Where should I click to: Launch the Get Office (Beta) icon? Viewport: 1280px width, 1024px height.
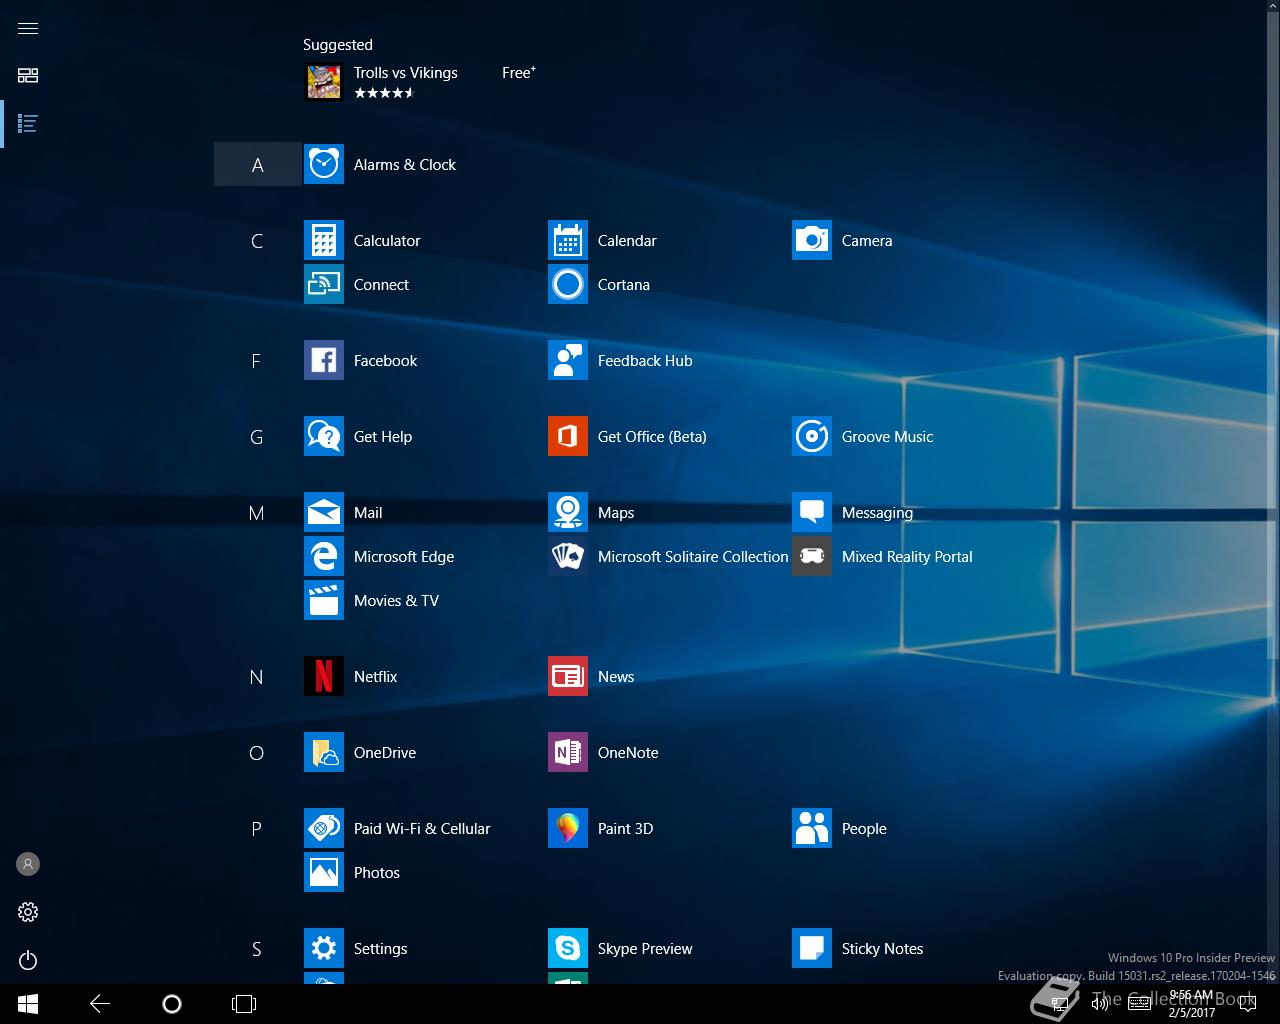coord(568,436)
